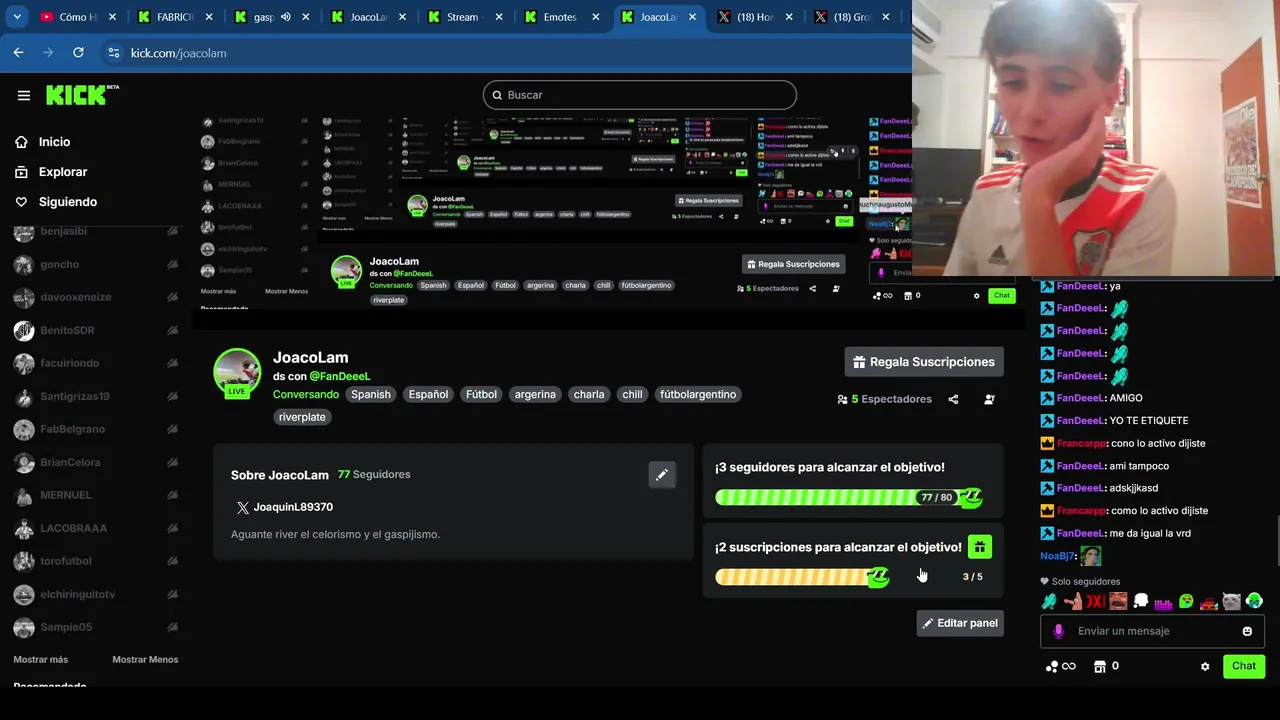Click green Chat send button
Screen dimensions: 1280x720
pyautogui.click(x=1244, y=666)
